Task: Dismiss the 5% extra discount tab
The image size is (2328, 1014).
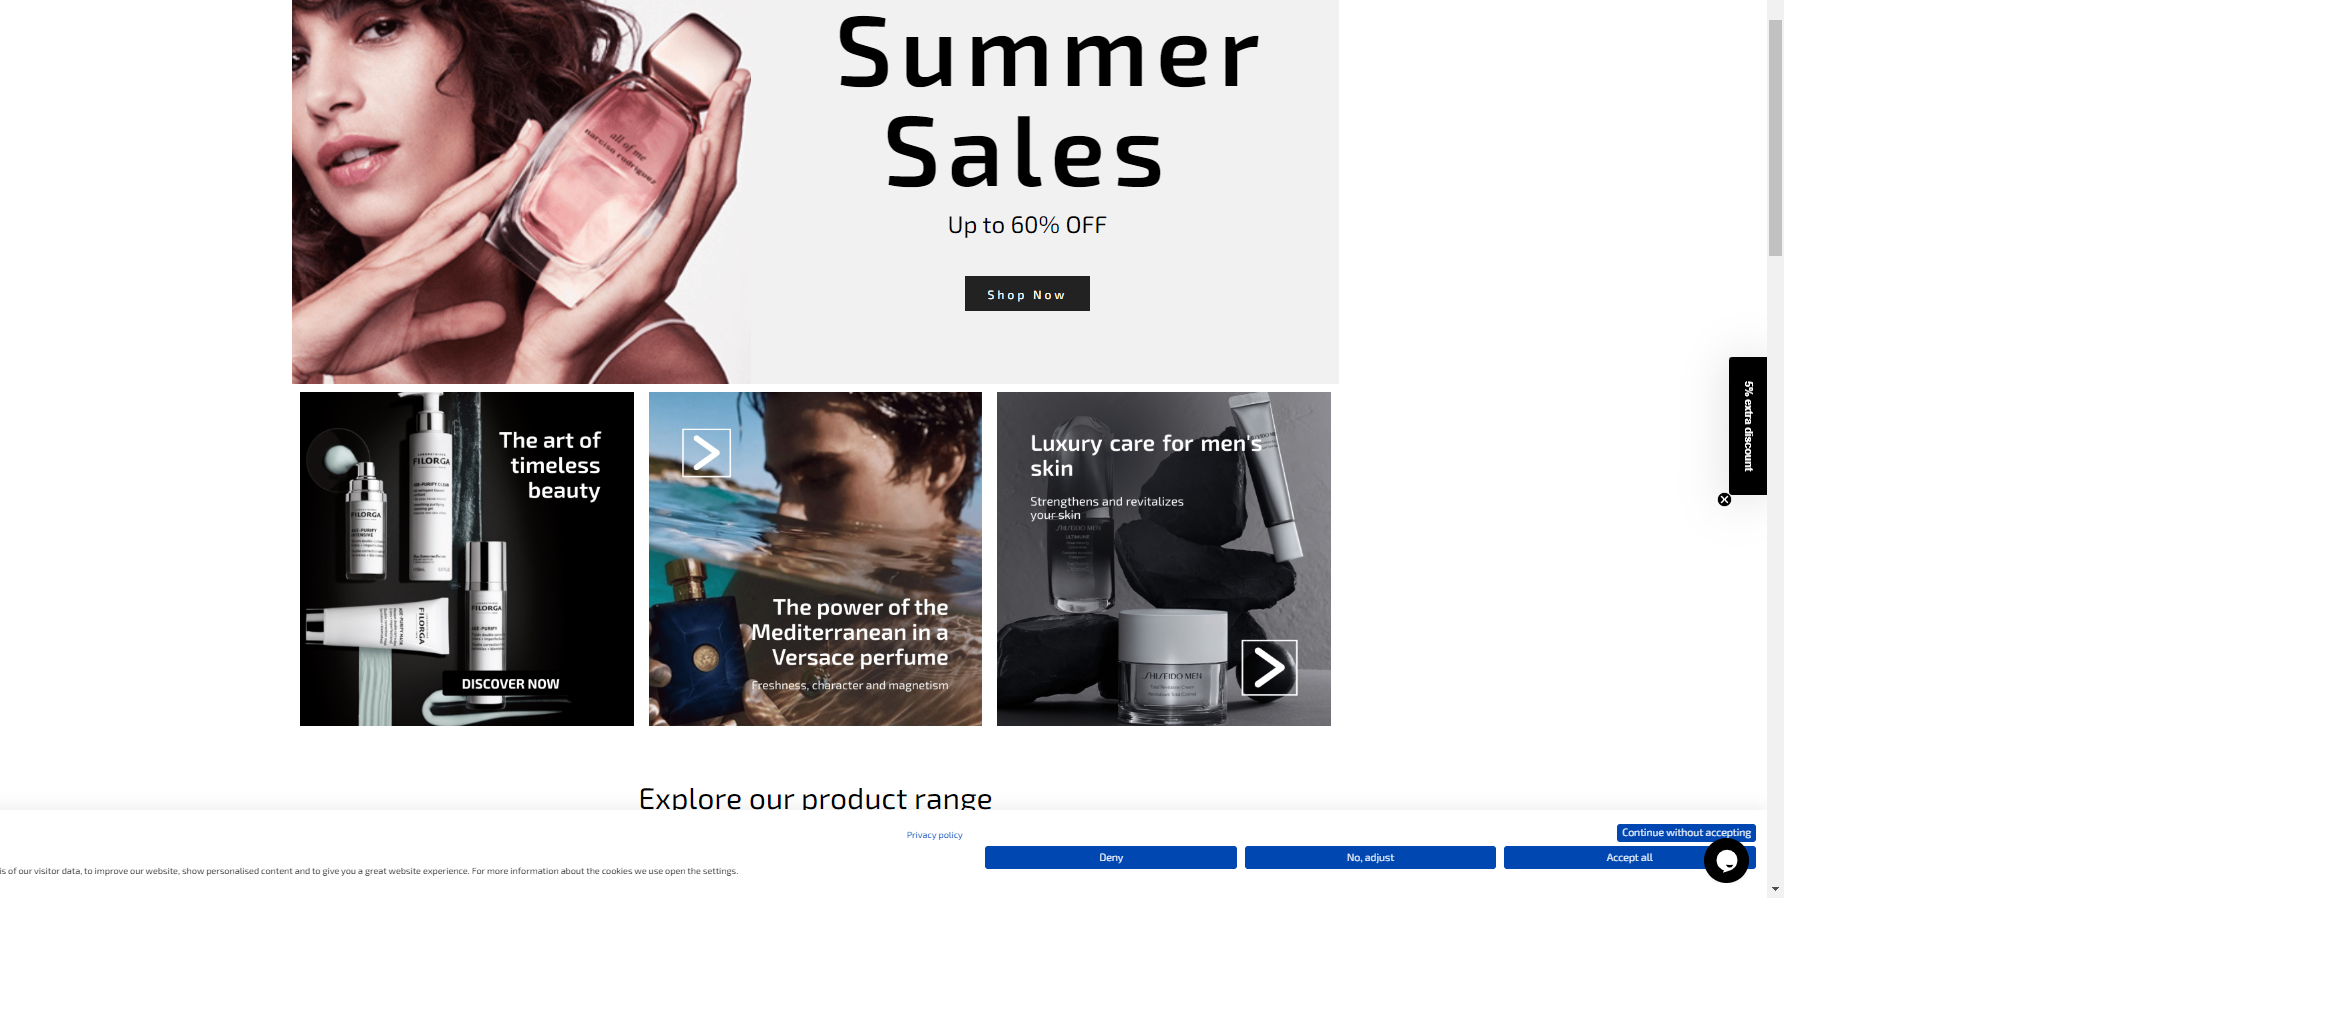Action: point(1724,500)
